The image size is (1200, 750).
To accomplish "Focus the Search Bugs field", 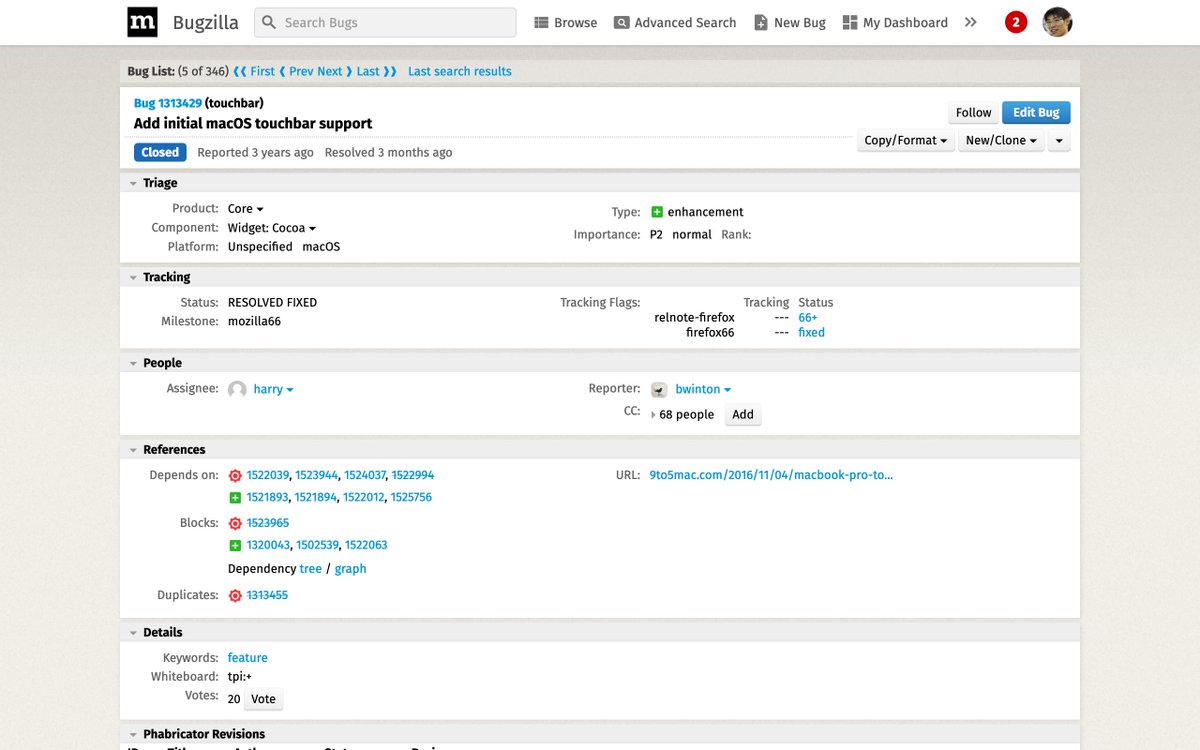I will tap(385, 22).
